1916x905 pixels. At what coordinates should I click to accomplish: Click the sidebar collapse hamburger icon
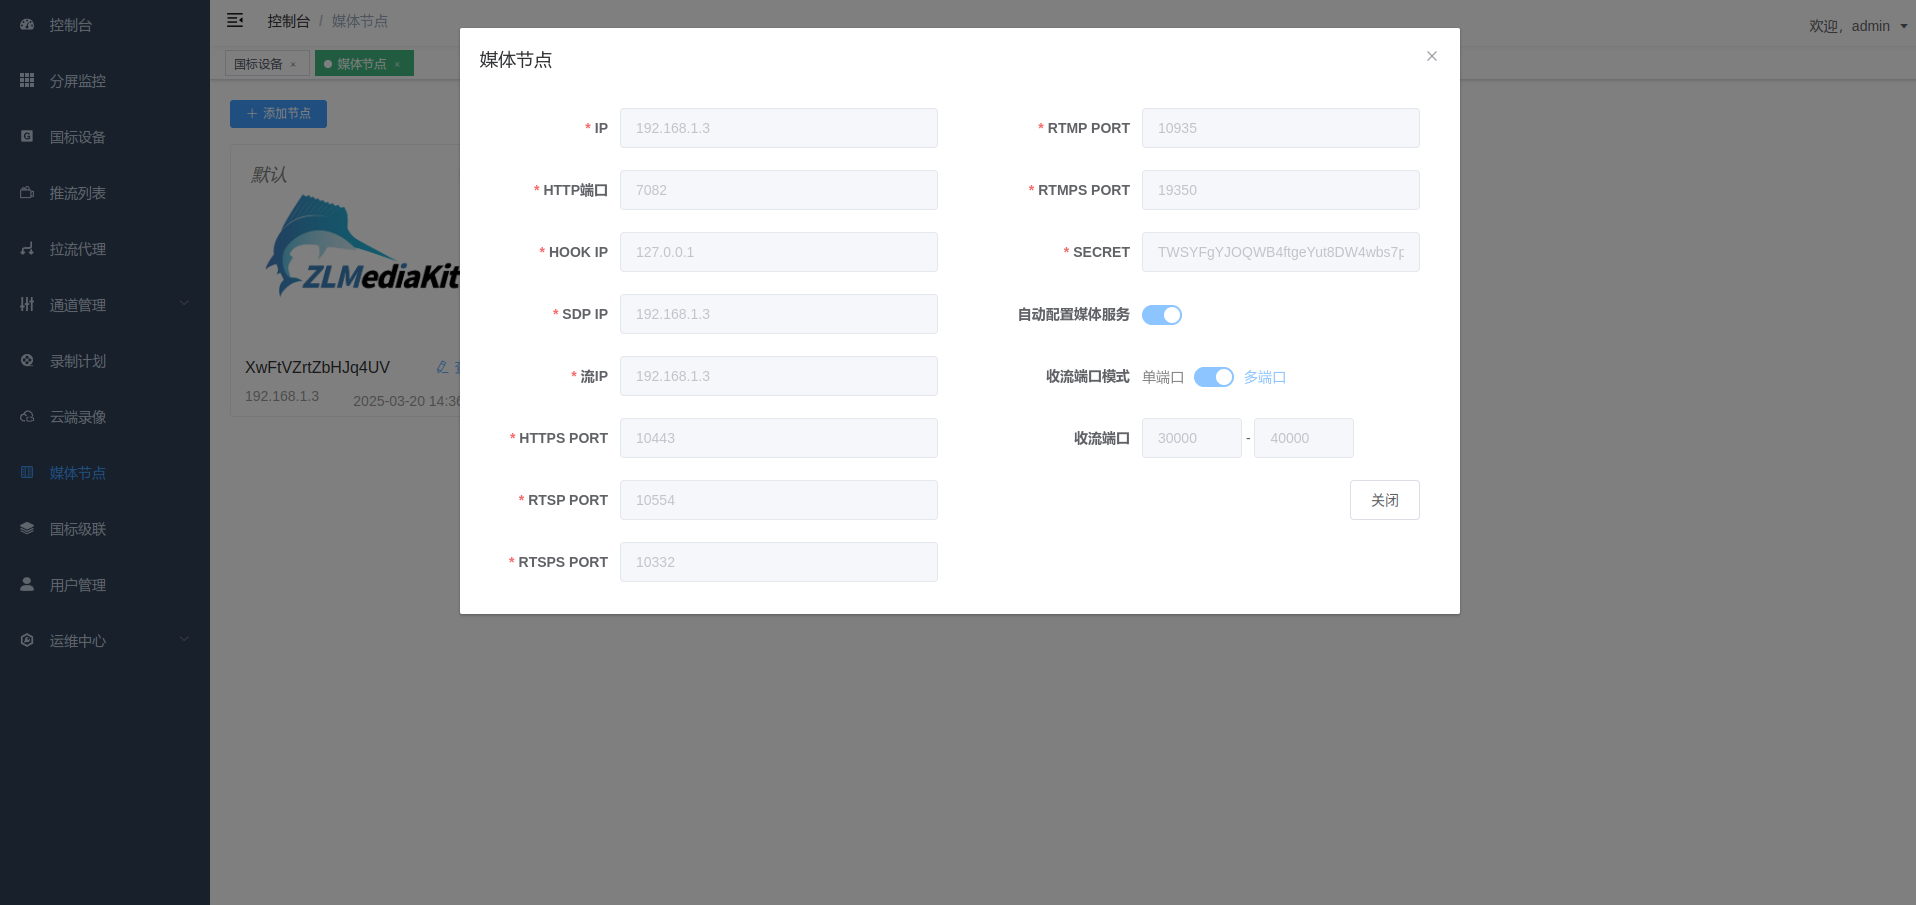235,20
